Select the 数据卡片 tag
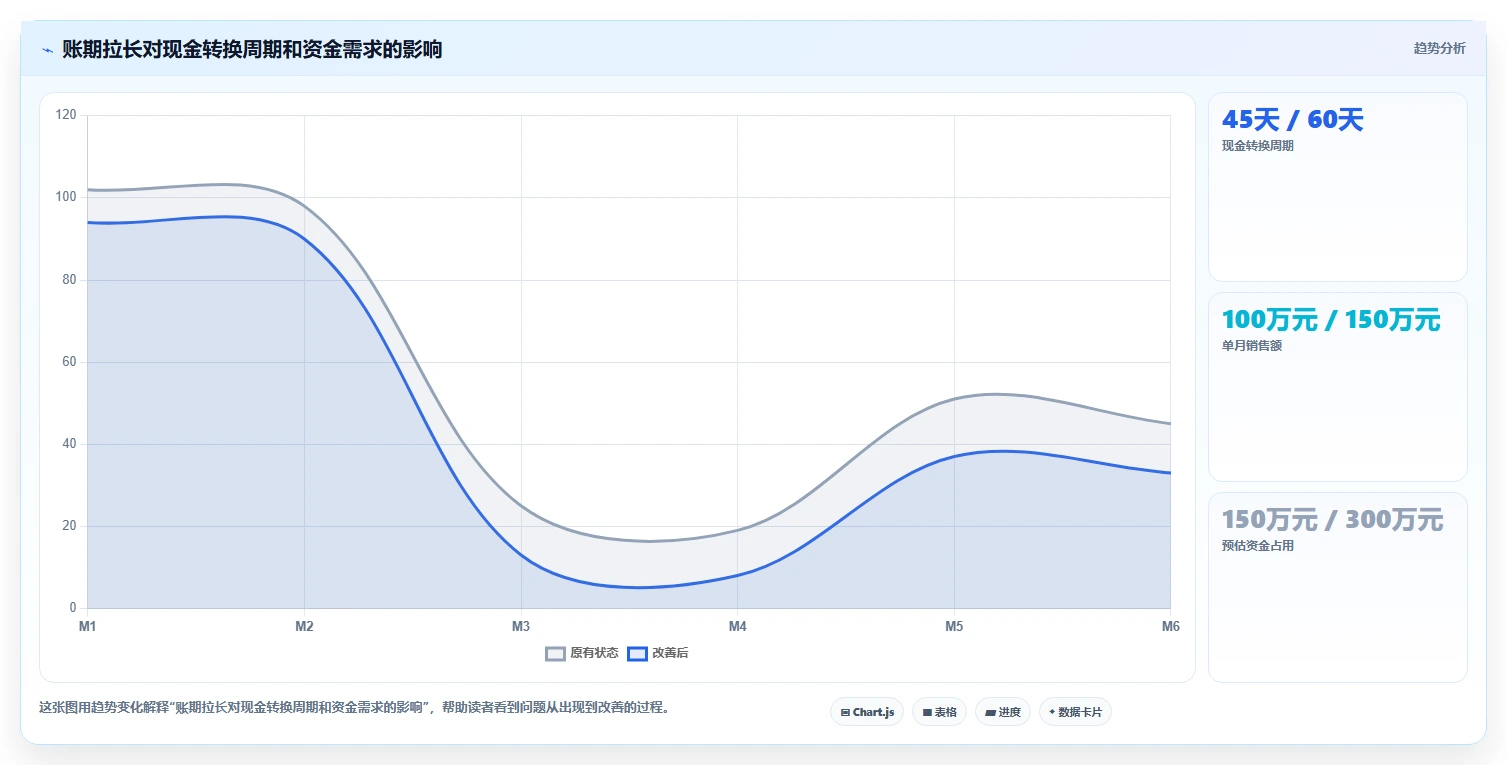This screenshot has width=1507, height=765. [1075, 712]
